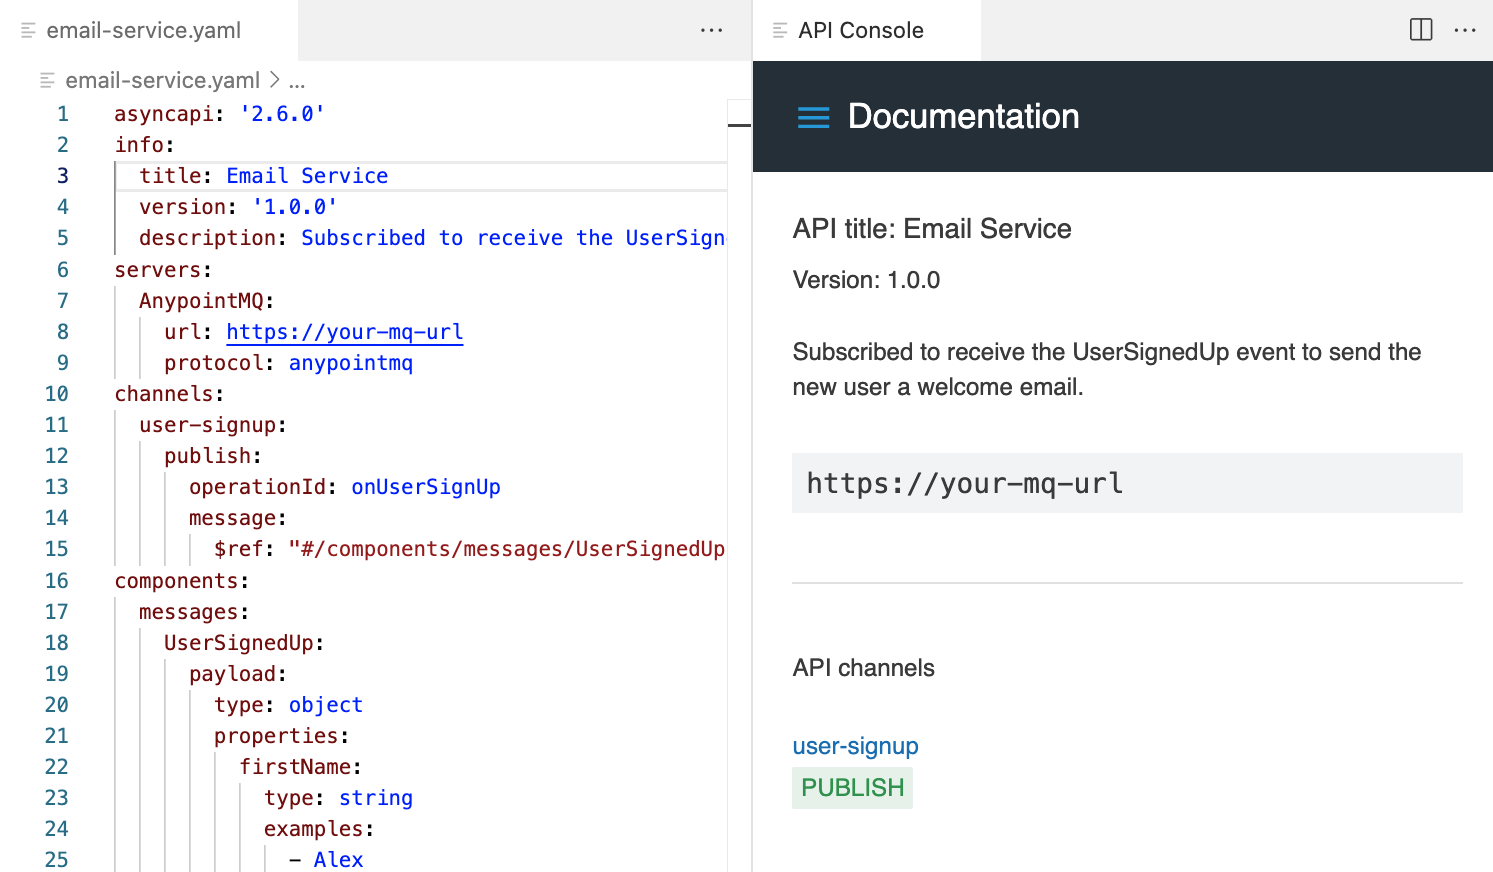Screen dimensions: 1493x872
Task: Click the 'type: object' line
Action: pyautogui.click(x=288, y=705)
